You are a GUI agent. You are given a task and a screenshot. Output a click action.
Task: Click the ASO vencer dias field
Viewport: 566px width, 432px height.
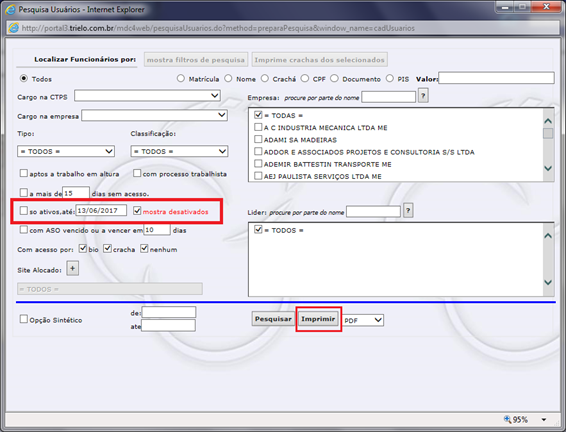pos(157,230)
